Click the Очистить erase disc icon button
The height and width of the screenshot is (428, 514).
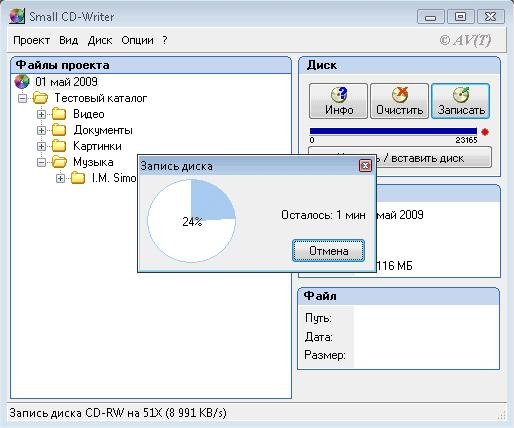tap(399, 101)
